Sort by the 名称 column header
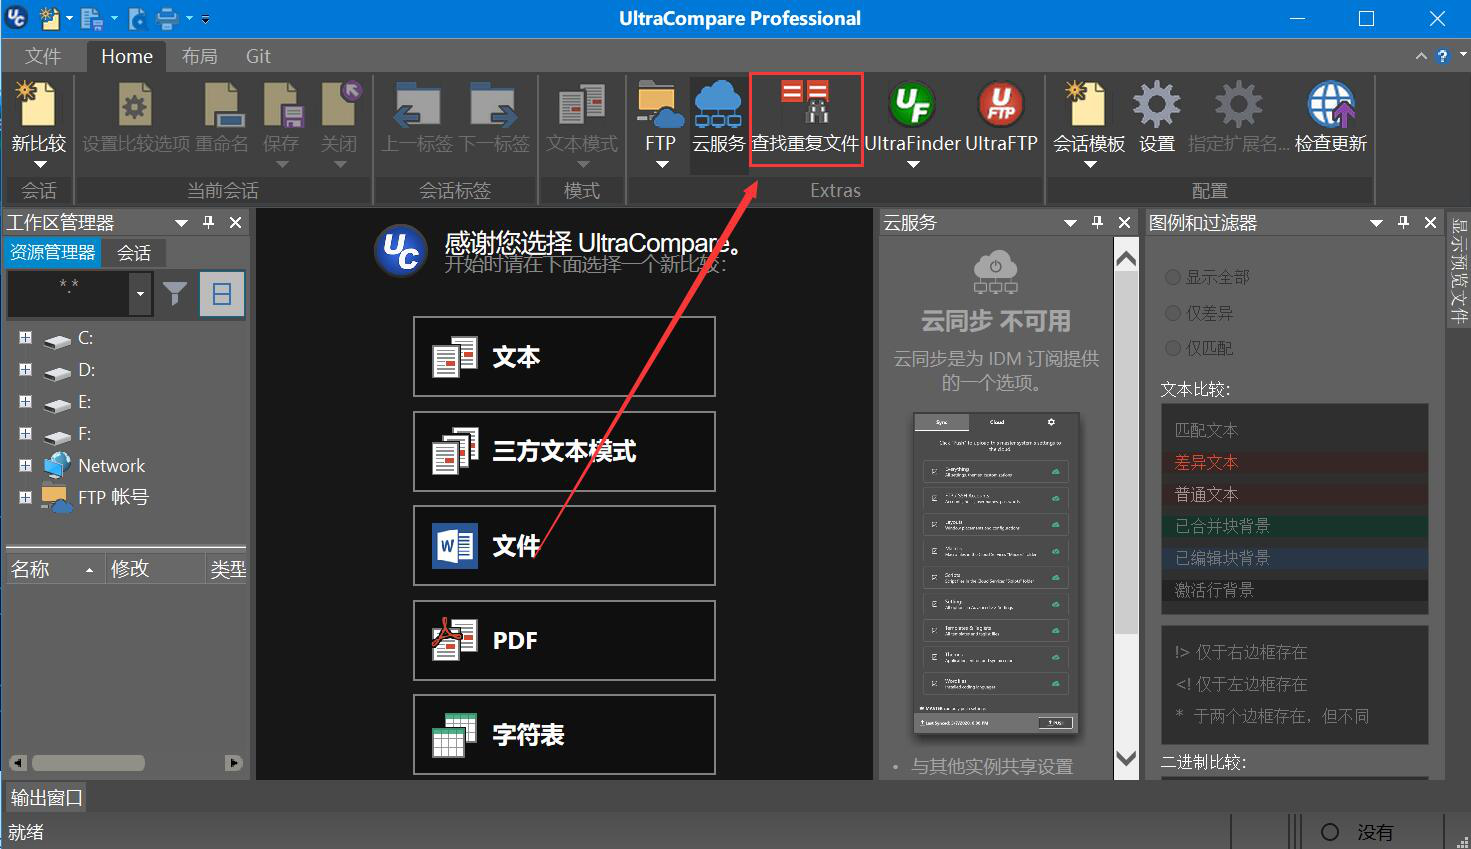 (55, 569)
